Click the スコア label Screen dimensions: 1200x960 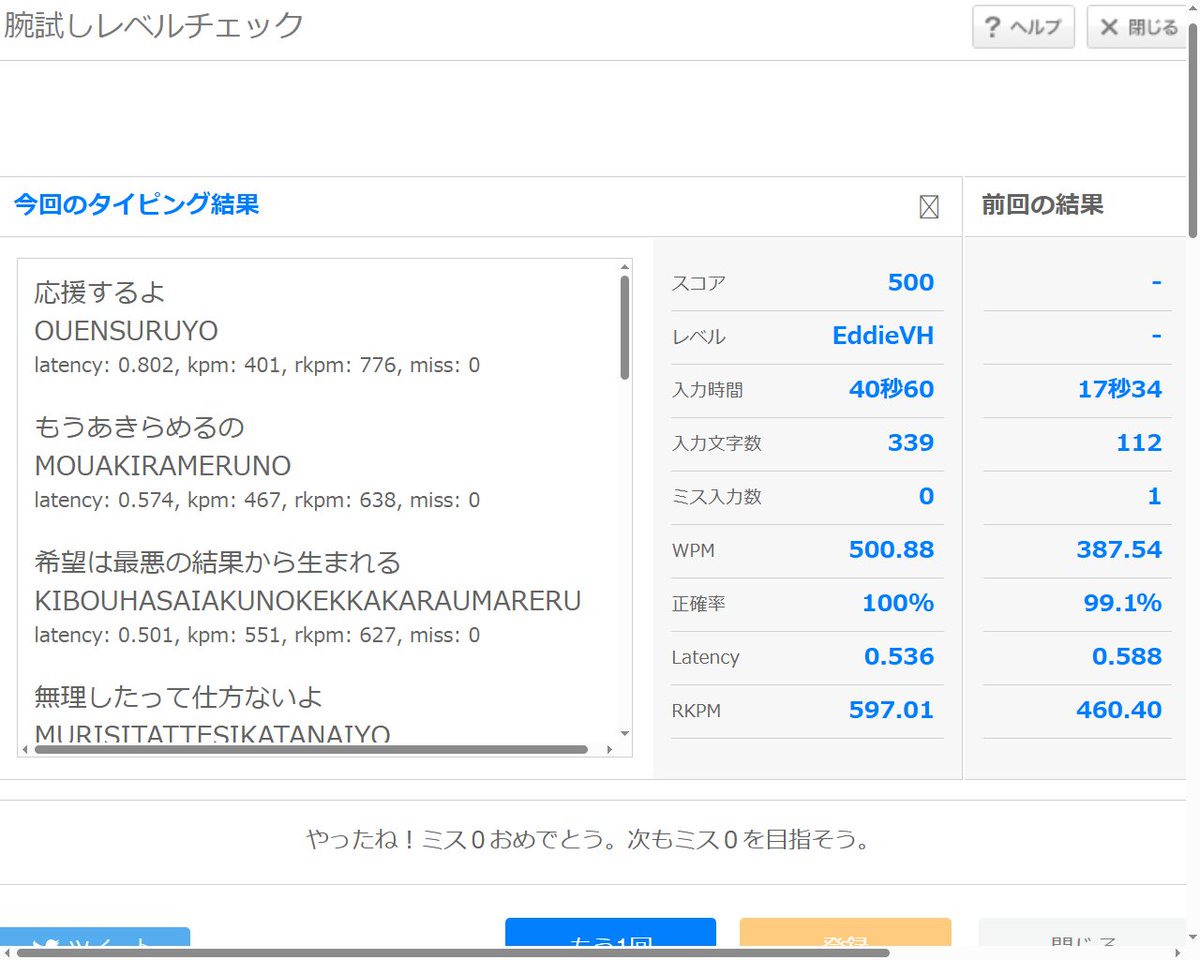point(698,283)
